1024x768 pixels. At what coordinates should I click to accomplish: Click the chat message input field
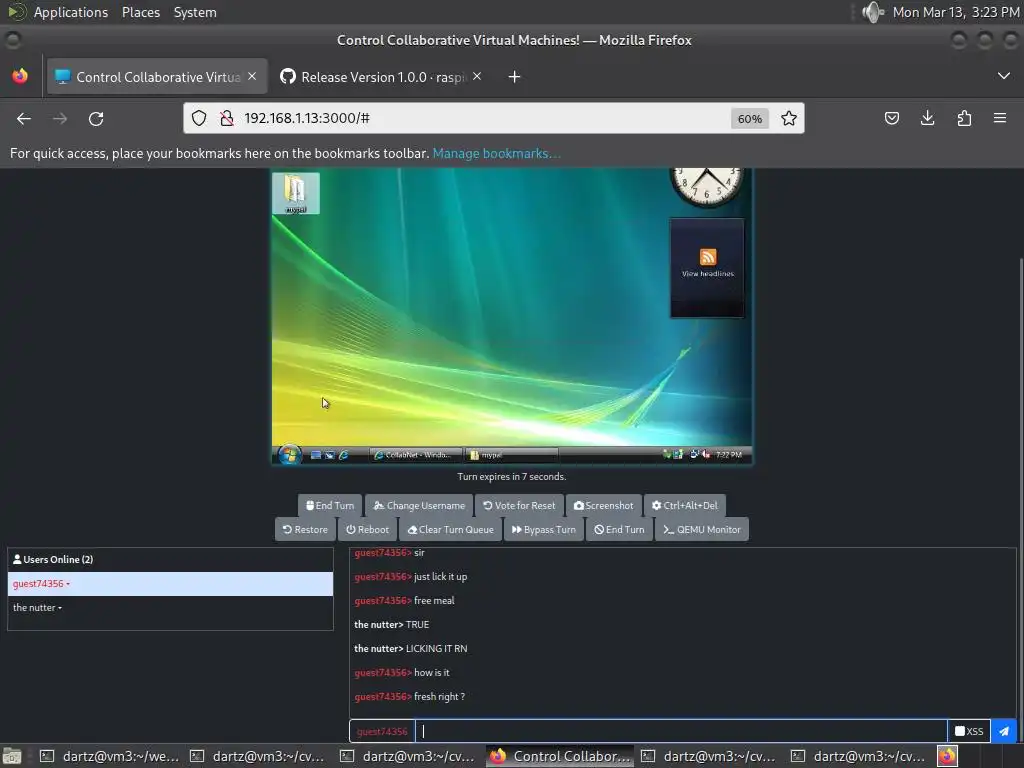681,731
